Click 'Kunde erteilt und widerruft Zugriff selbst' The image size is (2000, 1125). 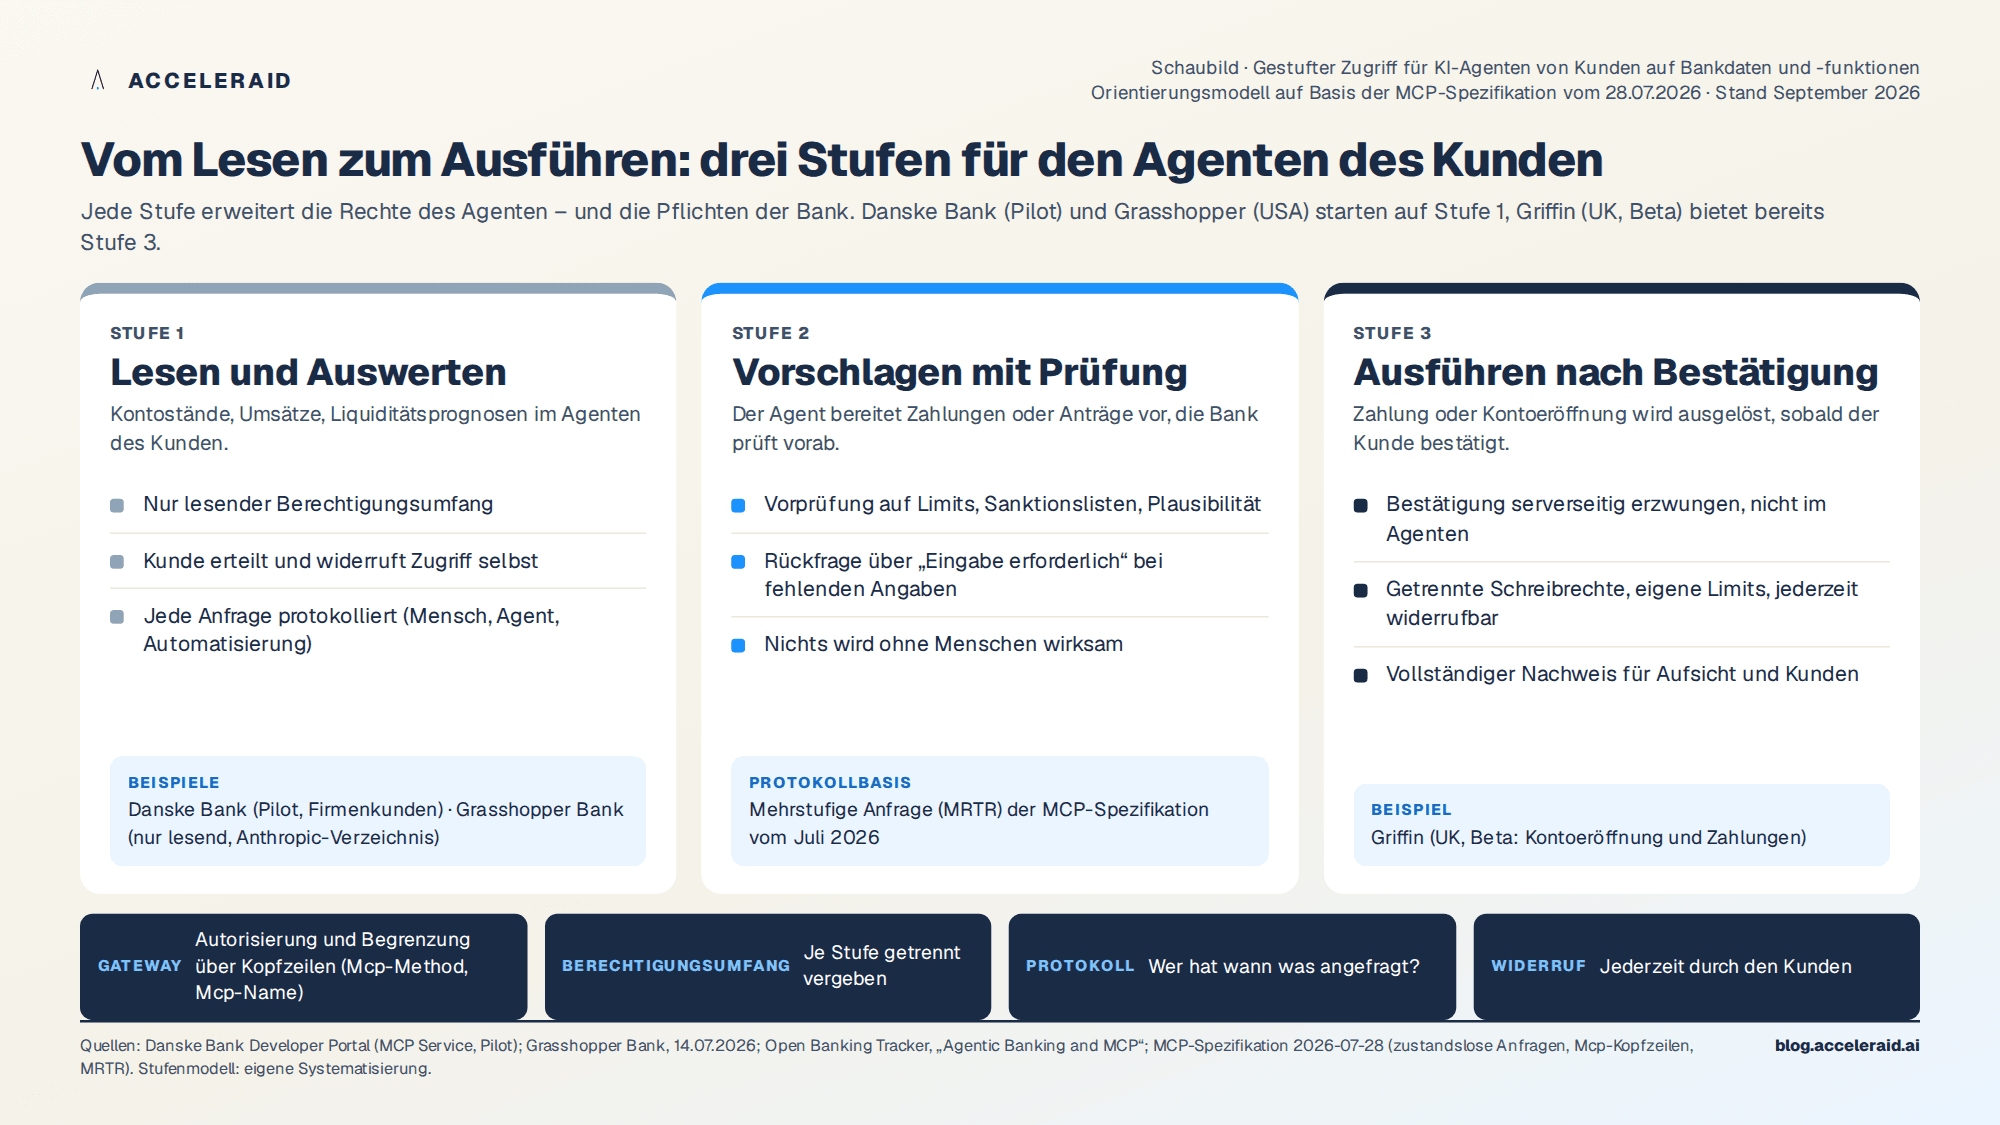(x=340, y=561)
